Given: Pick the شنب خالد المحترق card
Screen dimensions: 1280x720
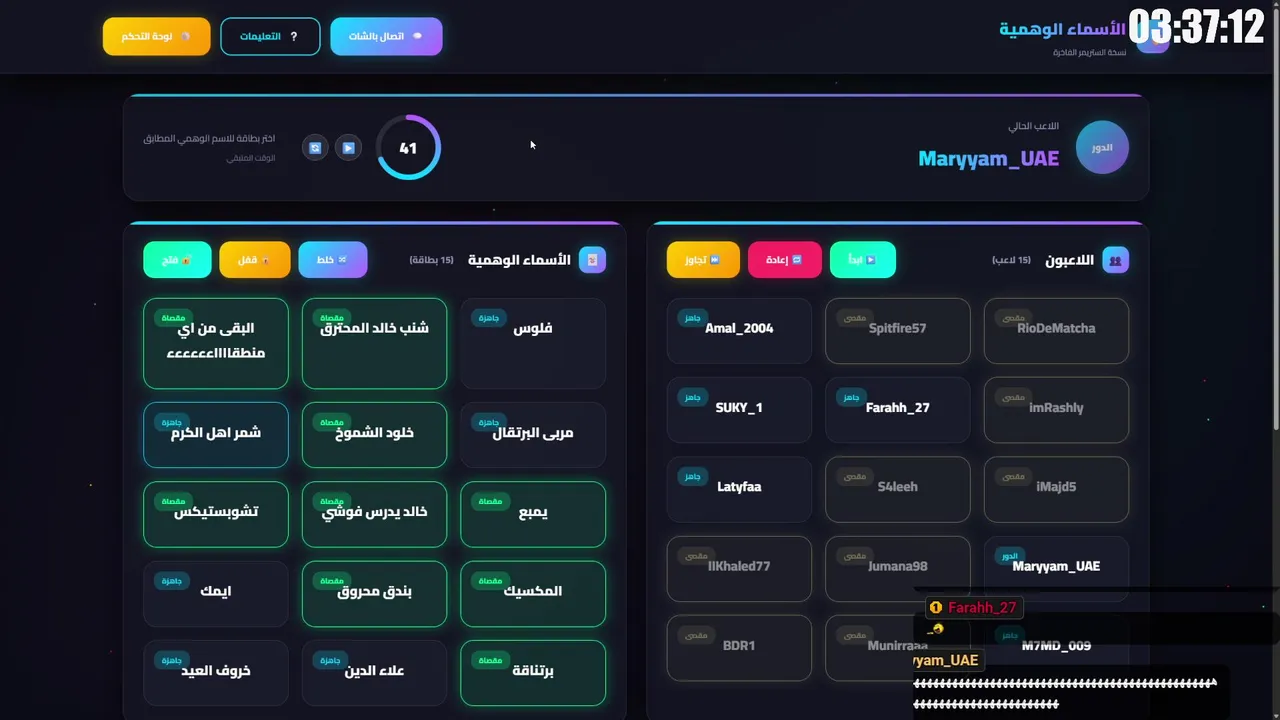Looking at the screenshot, I should coord(374,343).
